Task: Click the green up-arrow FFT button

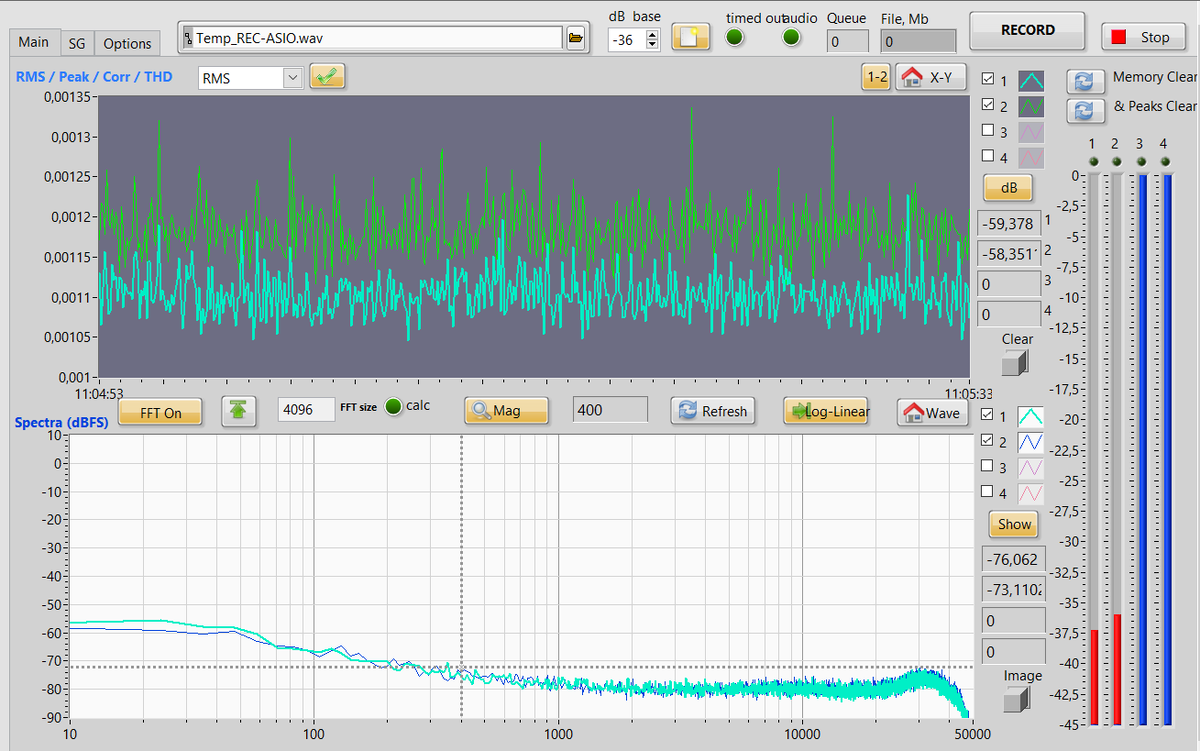Action: coord(238,411)
